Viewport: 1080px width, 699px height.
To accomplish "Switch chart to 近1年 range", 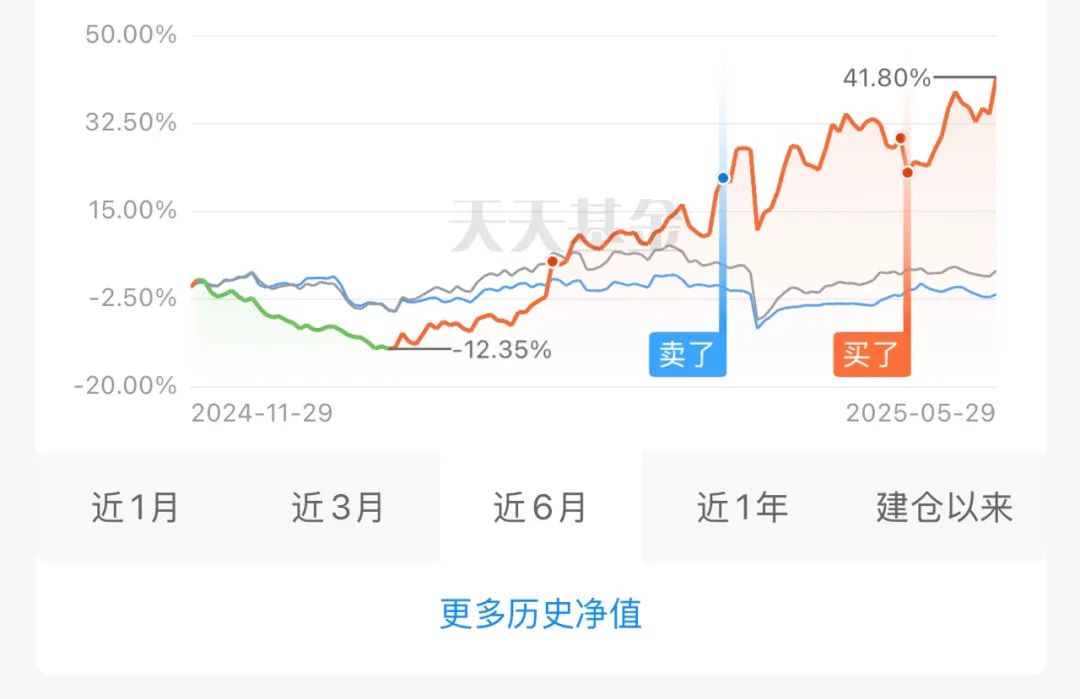I will 742,508.
